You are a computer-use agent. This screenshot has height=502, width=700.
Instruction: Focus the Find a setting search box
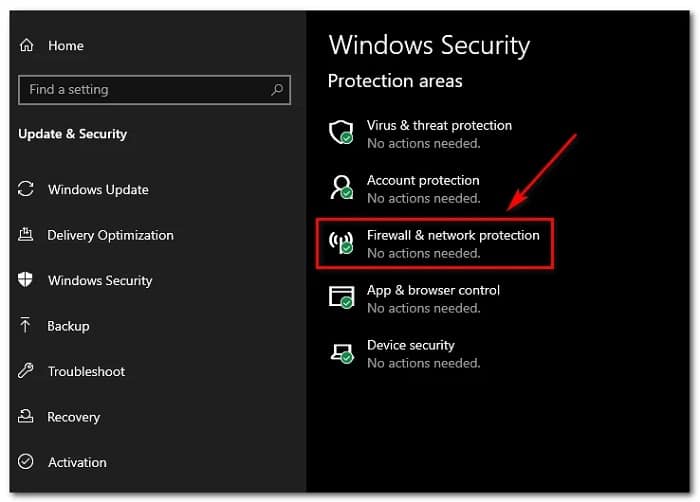click(140, 90)
